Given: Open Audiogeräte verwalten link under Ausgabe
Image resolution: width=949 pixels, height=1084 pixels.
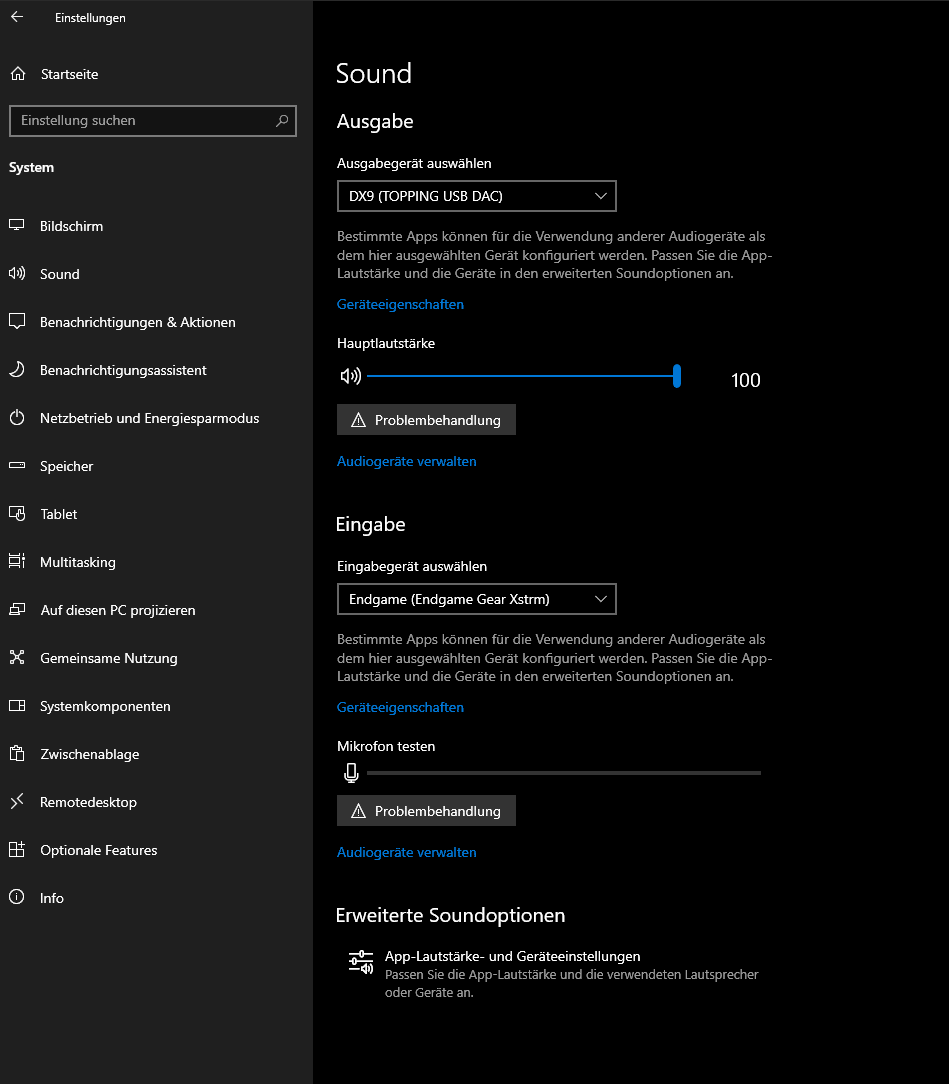Looking at the screenshot, I should point(406,461).
